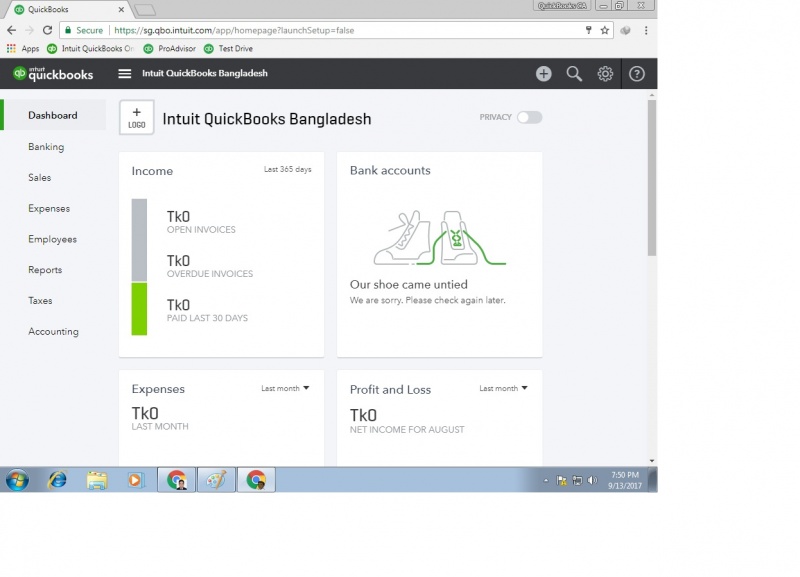Open the ProAdvisor bookmark
The height and width of the screenshot is (577, 800).
[170, 48]
